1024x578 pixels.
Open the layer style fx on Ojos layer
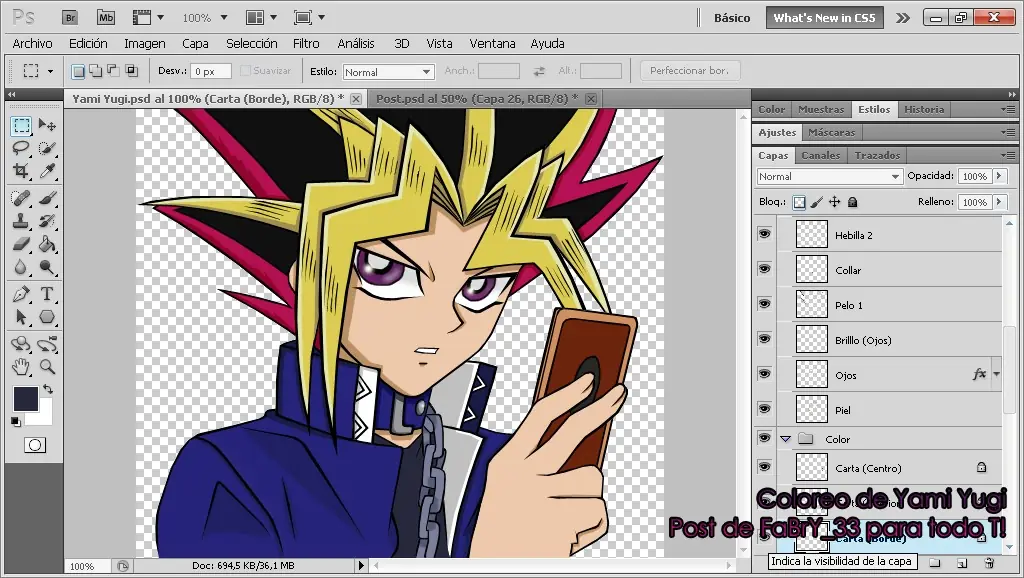click(977, 373)
